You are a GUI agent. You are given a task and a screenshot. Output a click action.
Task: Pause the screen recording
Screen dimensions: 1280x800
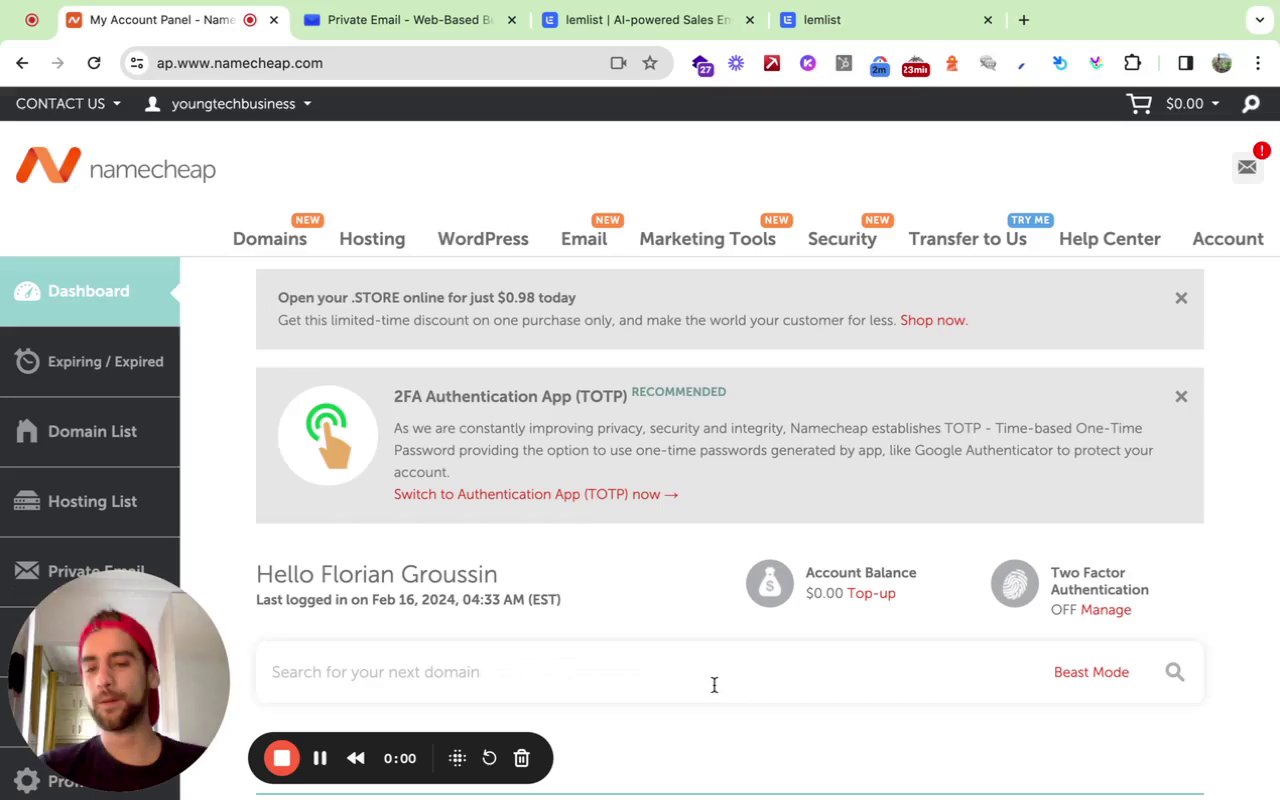(x=320, y=758)
